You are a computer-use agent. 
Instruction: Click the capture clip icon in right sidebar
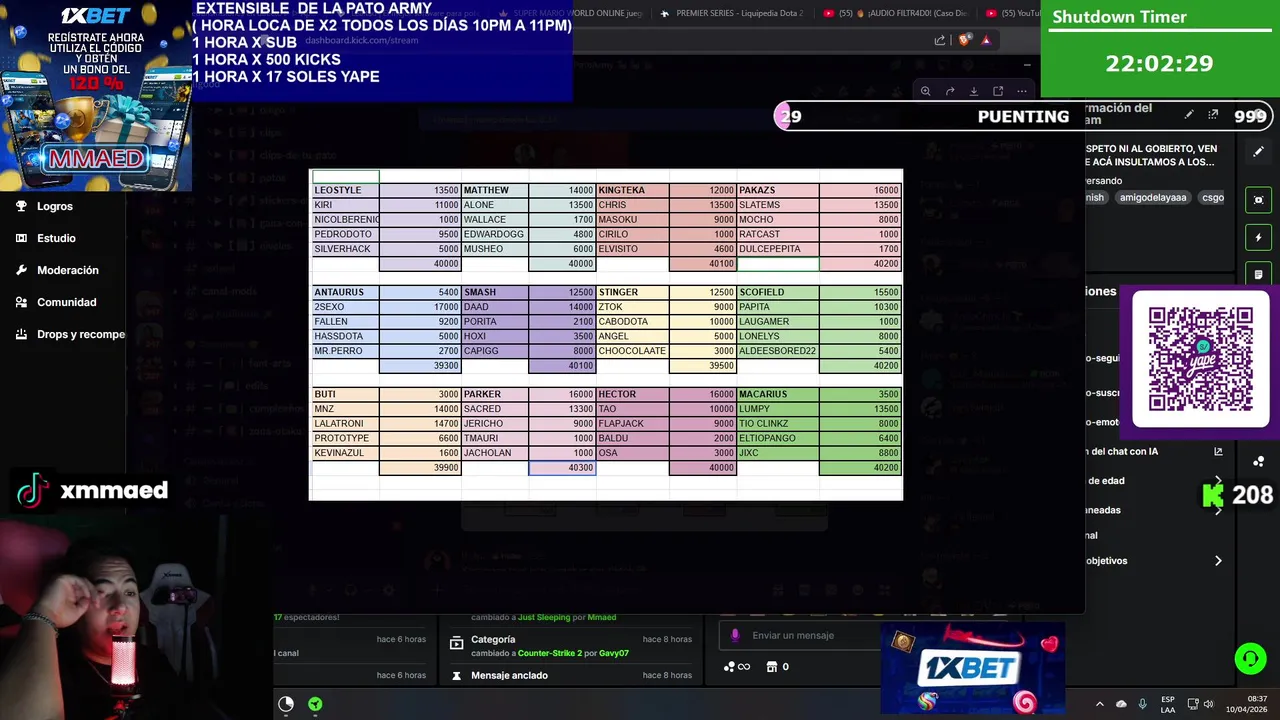point(1259,200)
